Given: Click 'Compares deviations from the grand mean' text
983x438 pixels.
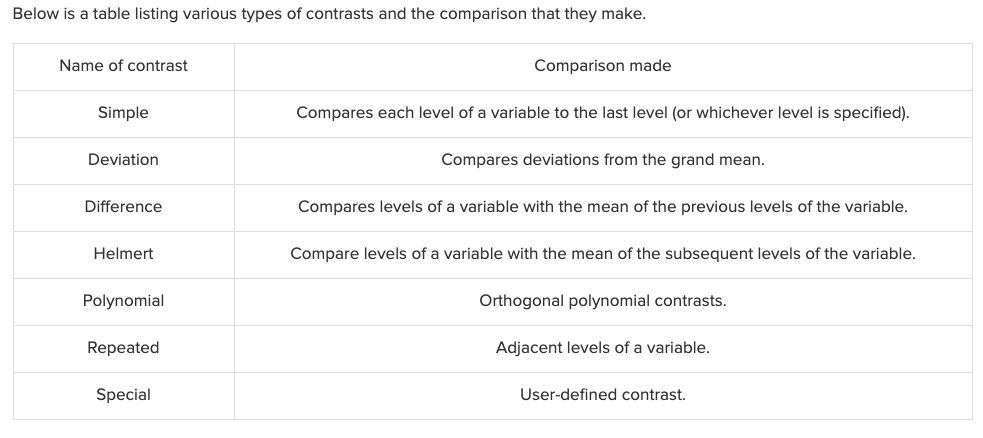Looking at the screenshot, I should coord(602,160).
